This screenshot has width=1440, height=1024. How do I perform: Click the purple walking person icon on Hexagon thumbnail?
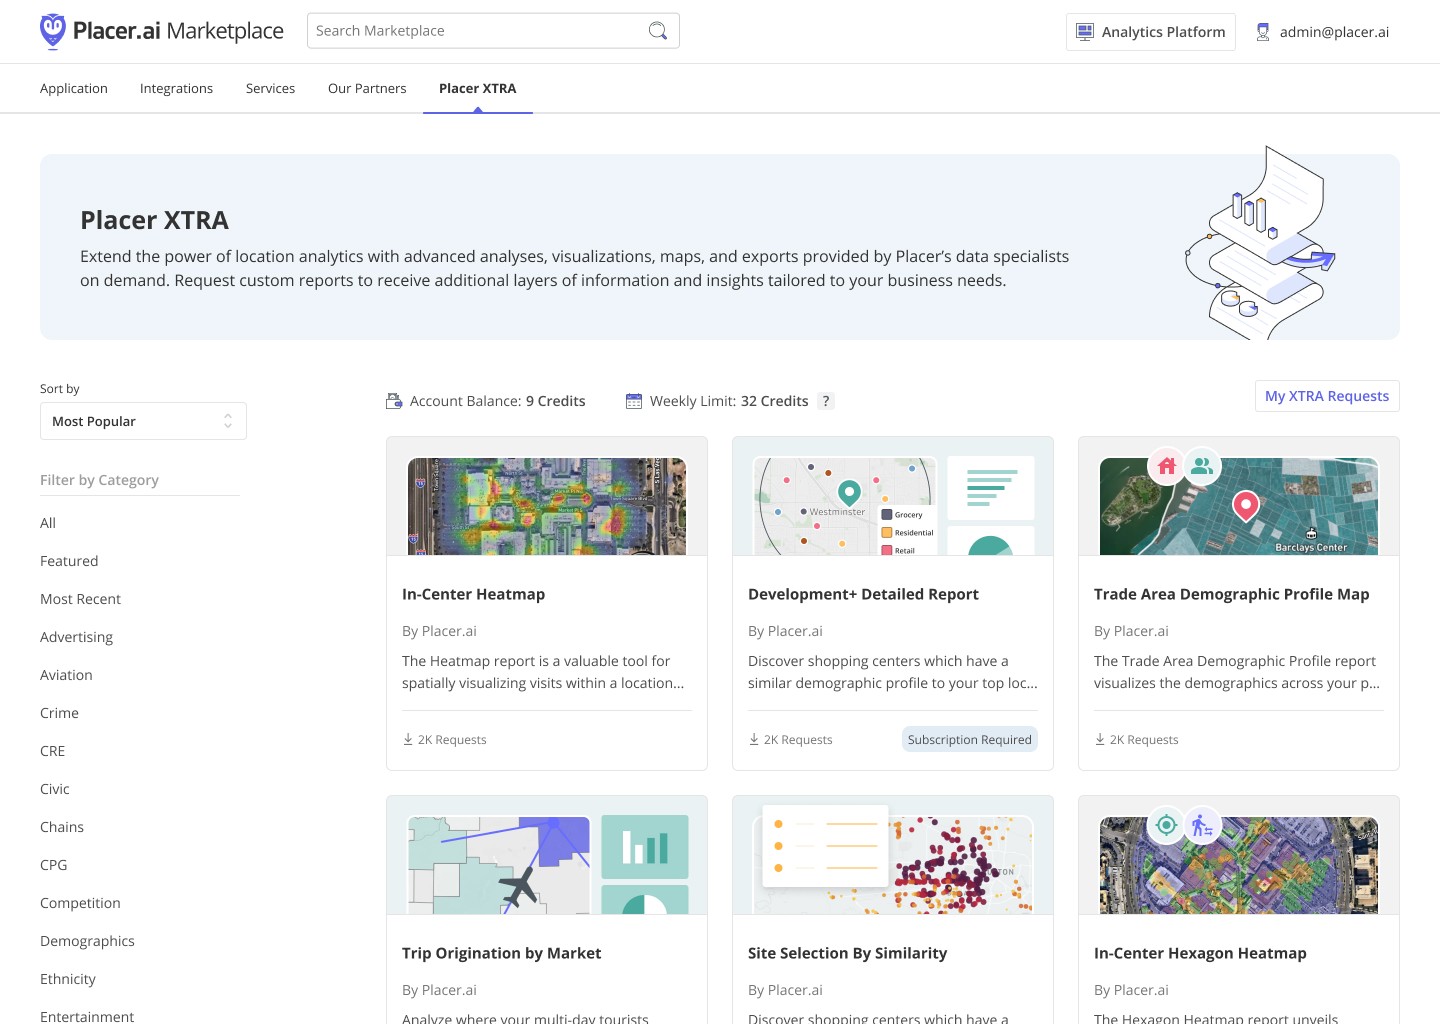click(x=1202, y=825)
